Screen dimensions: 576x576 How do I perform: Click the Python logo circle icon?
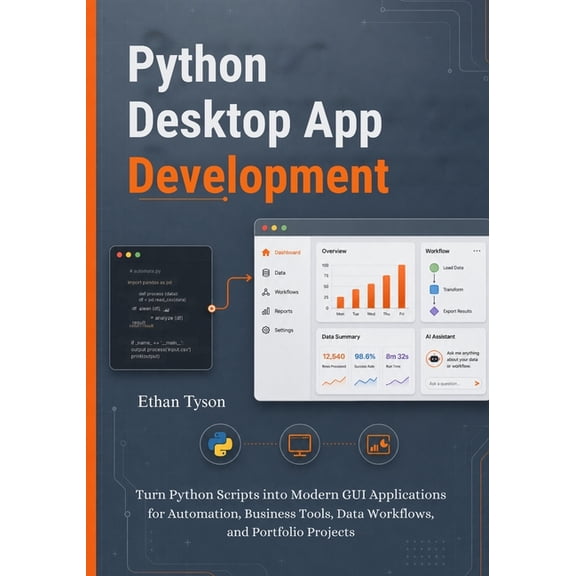220,444
